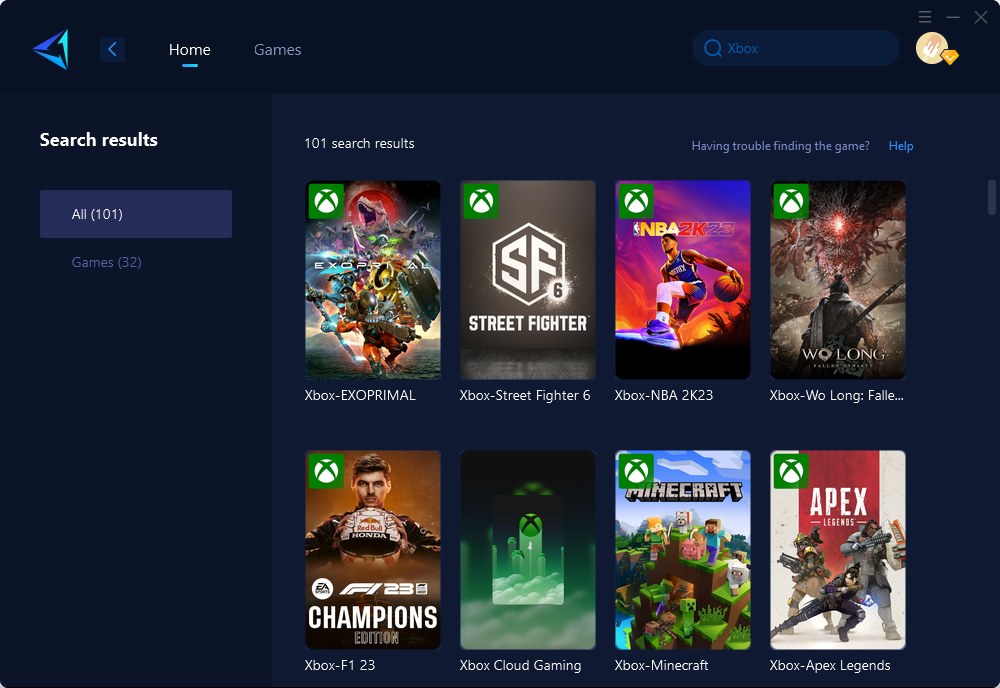Open the NBA 2K23 cover art
This screenshot has width=1000, height=688.
pos(683,280)
